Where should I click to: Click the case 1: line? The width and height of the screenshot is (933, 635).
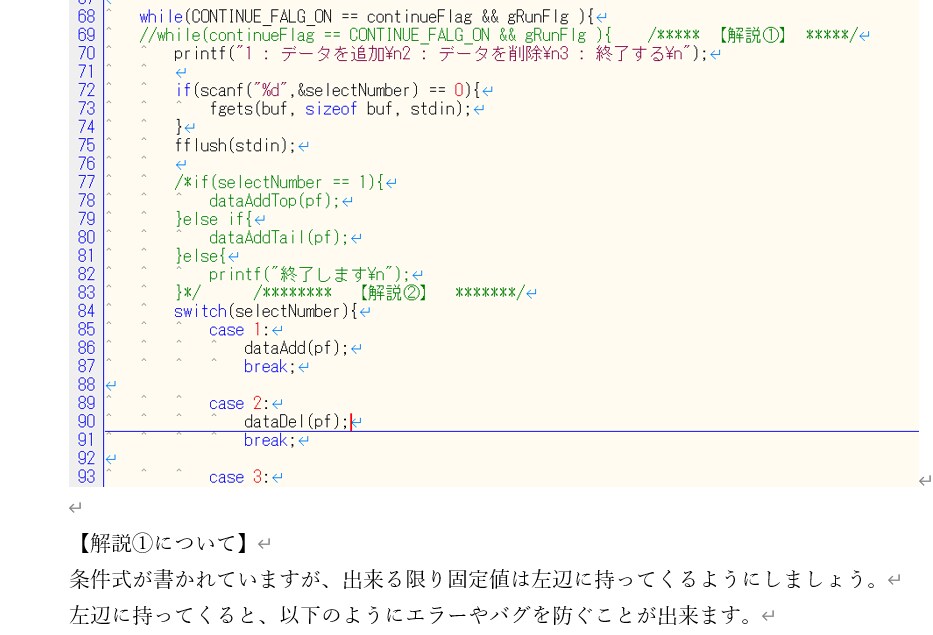click(239, 330)
